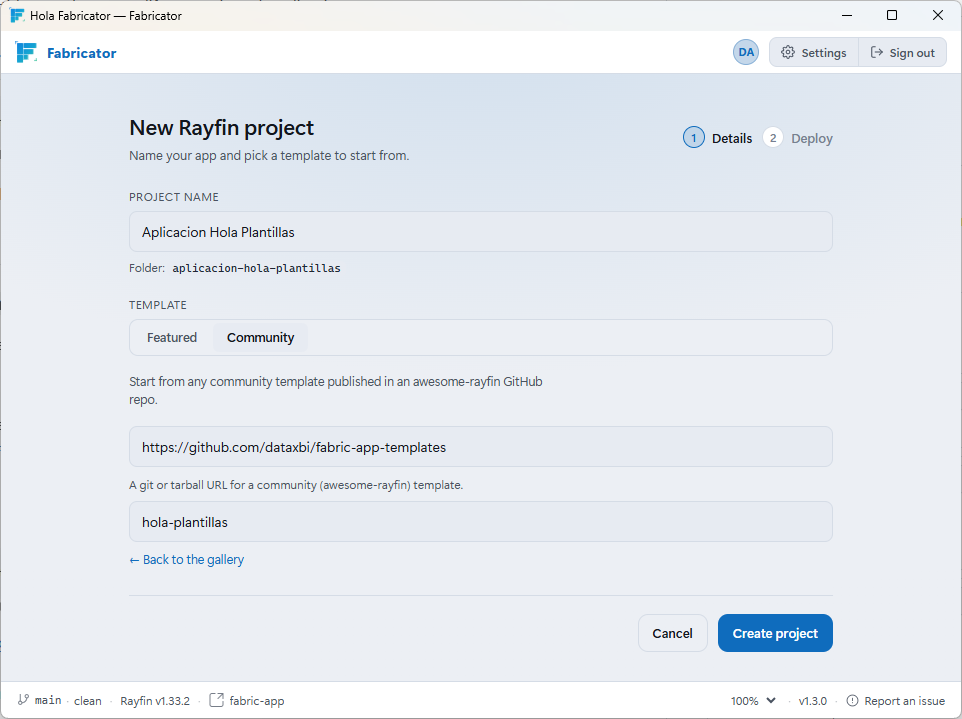The image size is (962, 719).
Task: Click the Fabricator logo icon in header
Action: [x=26, y=53]
